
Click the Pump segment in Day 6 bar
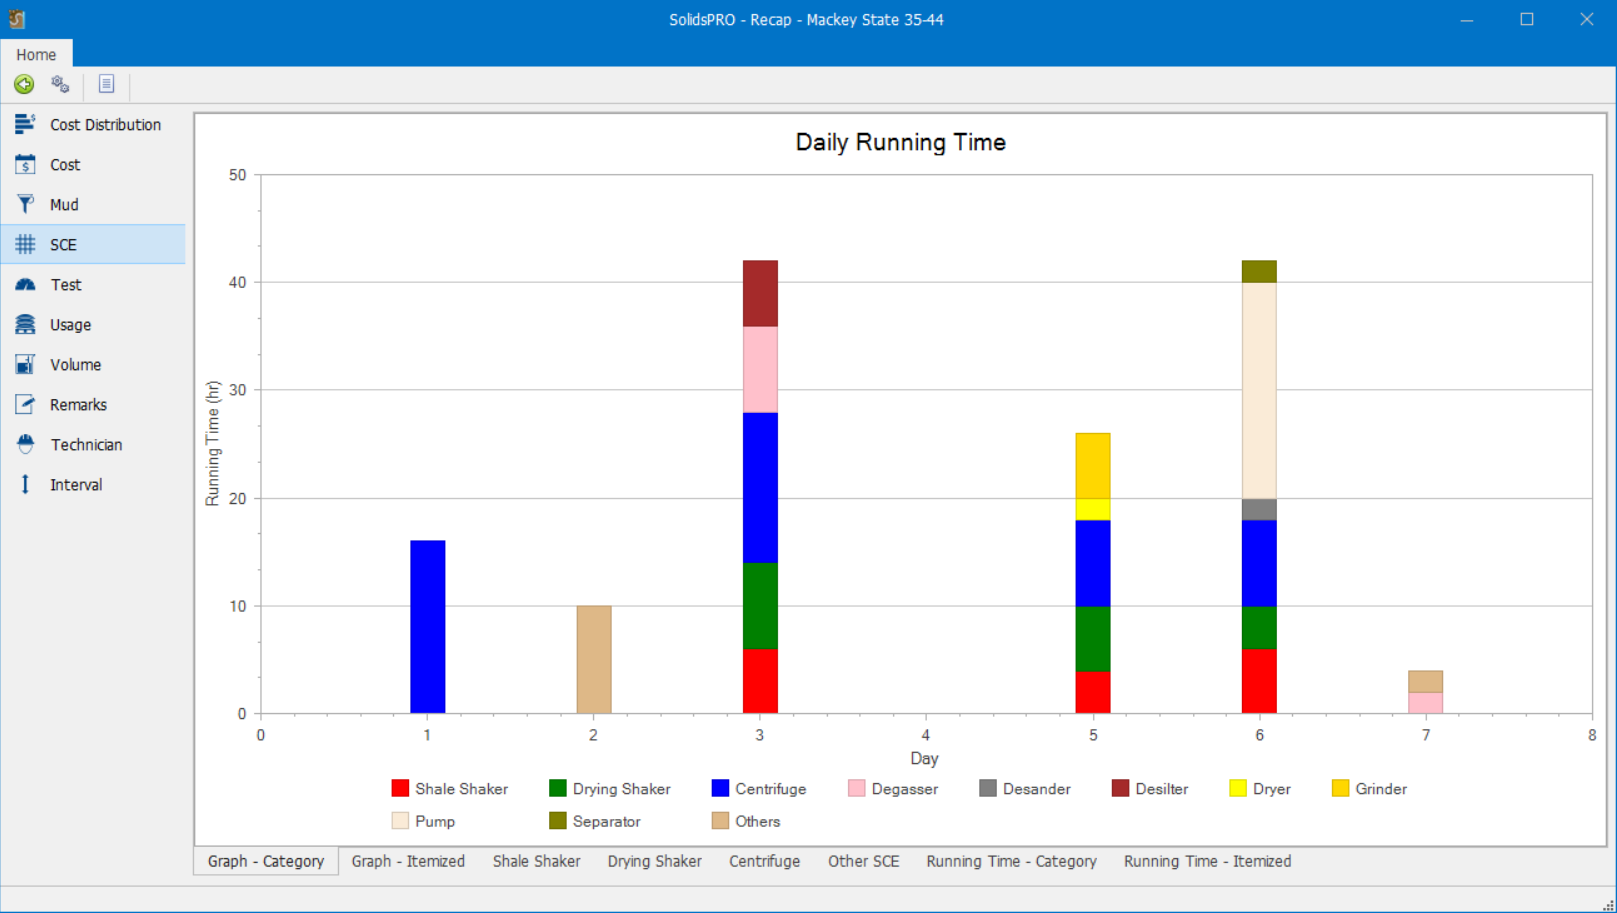[1259, 390]
